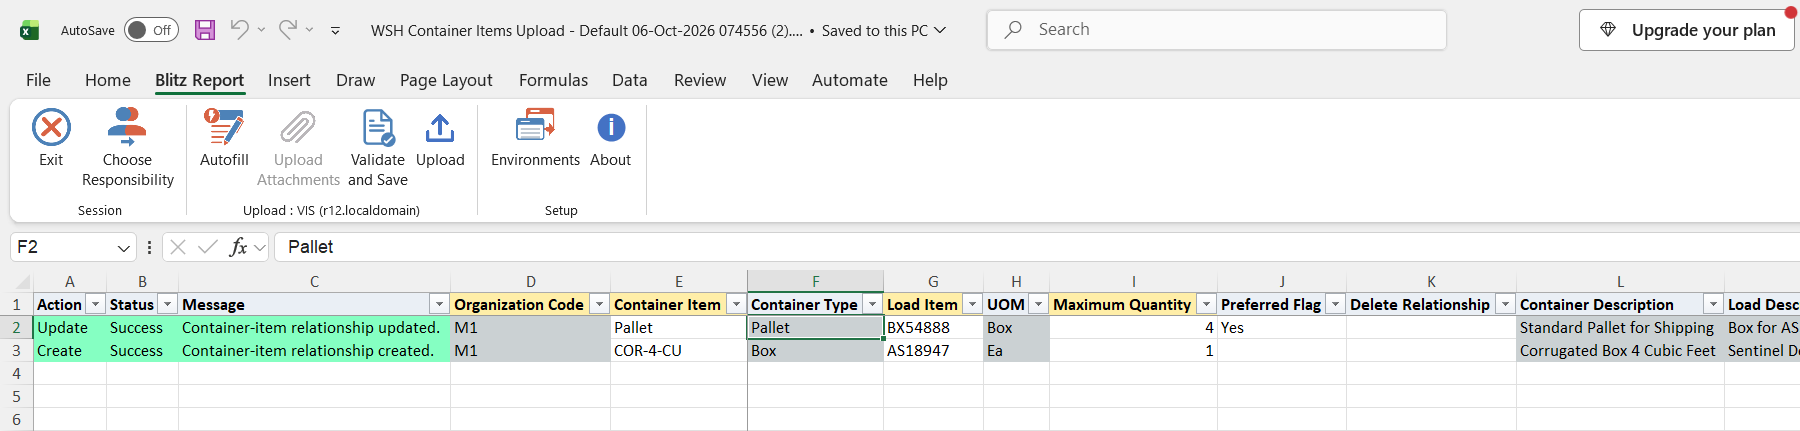This screenshot has height=431, width=1800.
Task: Switch to the Page Layout tab
Action: coord(446,80)
